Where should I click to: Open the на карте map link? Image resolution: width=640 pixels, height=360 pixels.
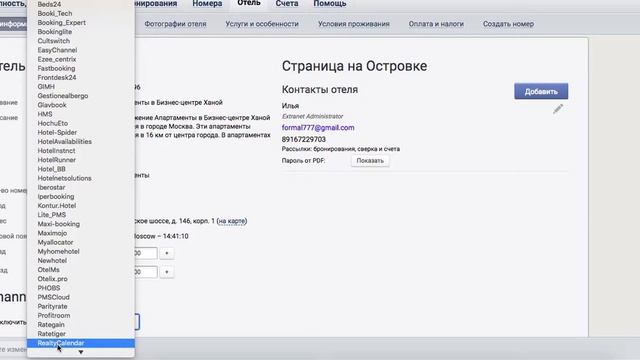coord(231,221)
